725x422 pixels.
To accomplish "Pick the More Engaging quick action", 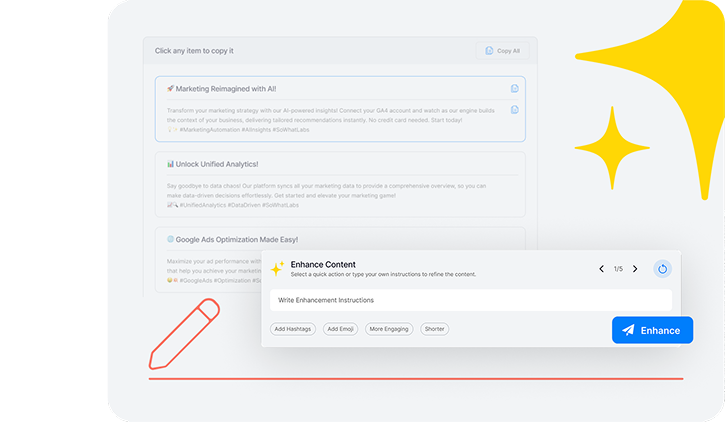I will (389, 329).
